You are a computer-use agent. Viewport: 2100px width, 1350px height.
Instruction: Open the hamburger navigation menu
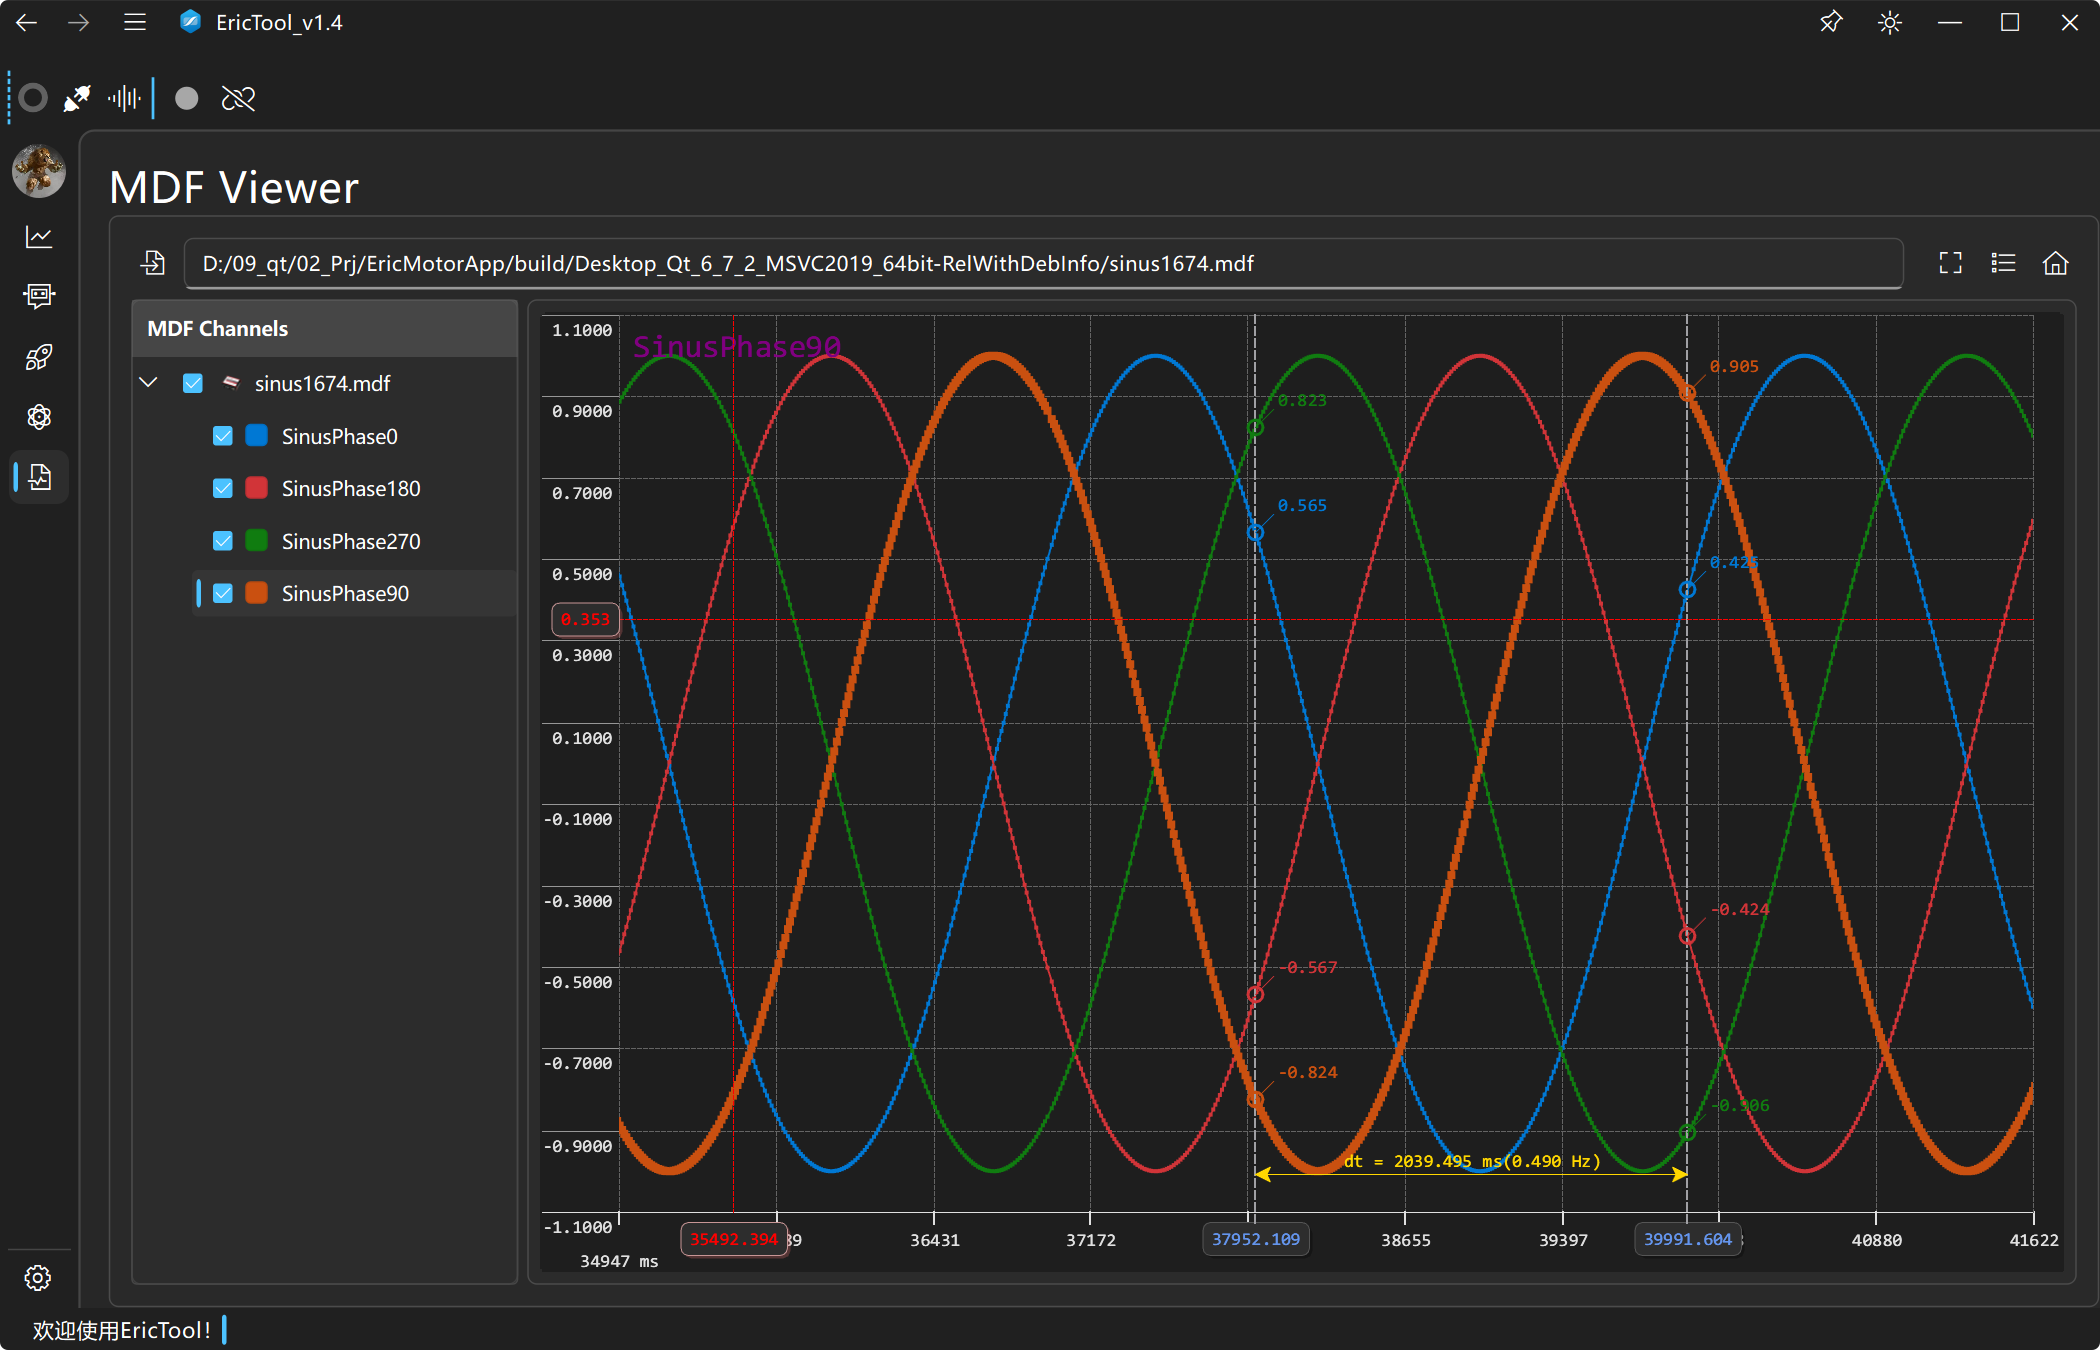coord(135,22)
